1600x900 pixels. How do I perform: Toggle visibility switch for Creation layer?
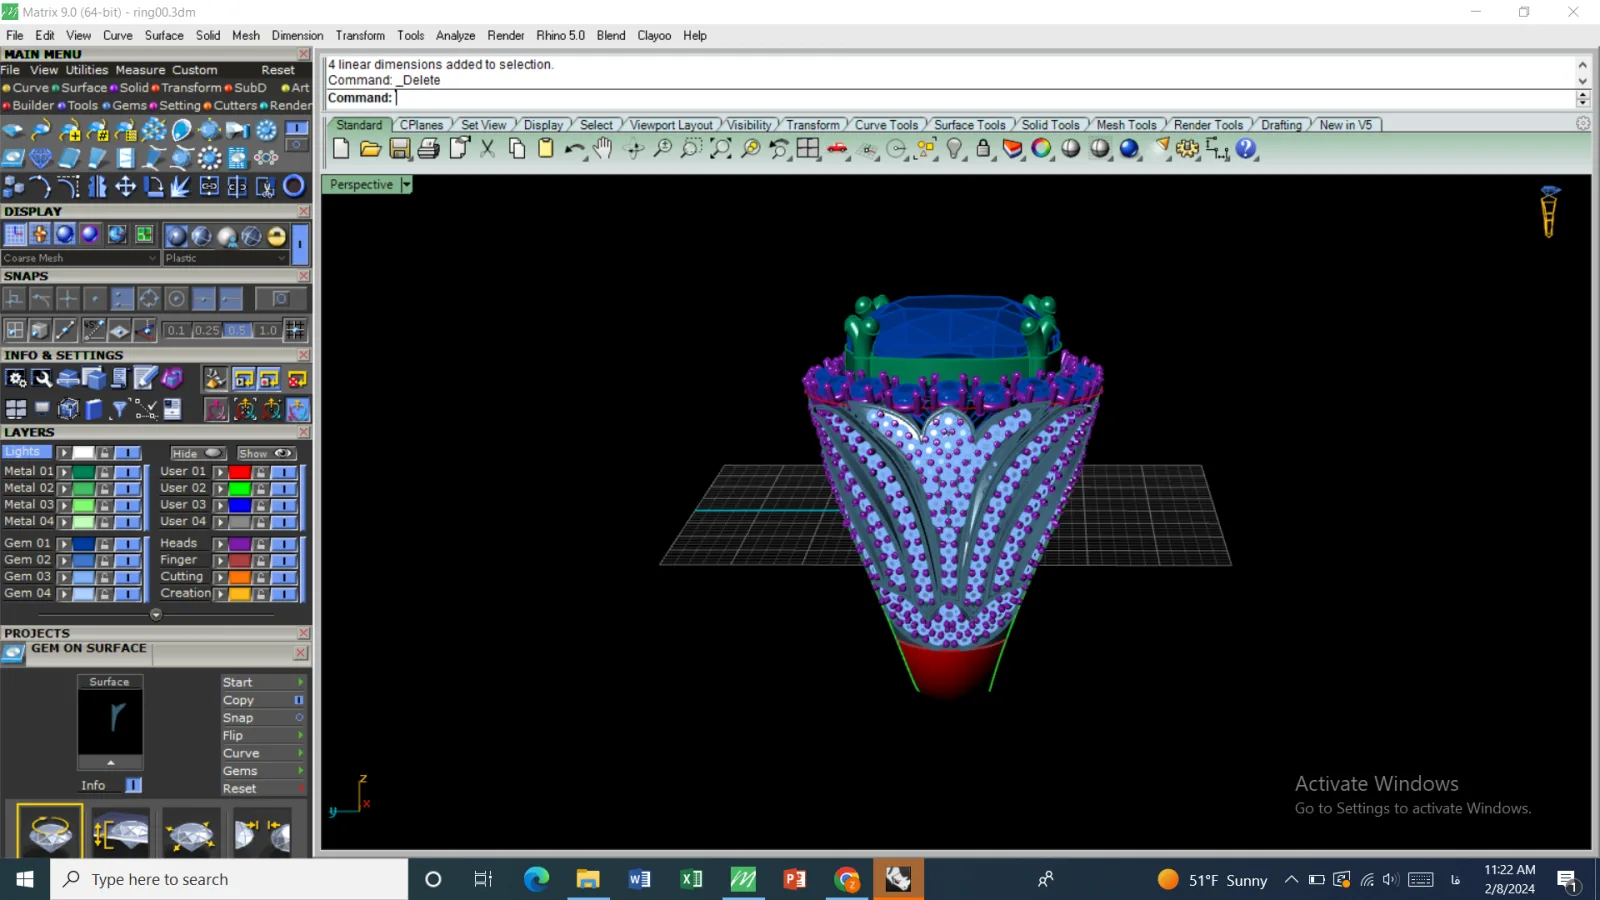coord(284,594)
